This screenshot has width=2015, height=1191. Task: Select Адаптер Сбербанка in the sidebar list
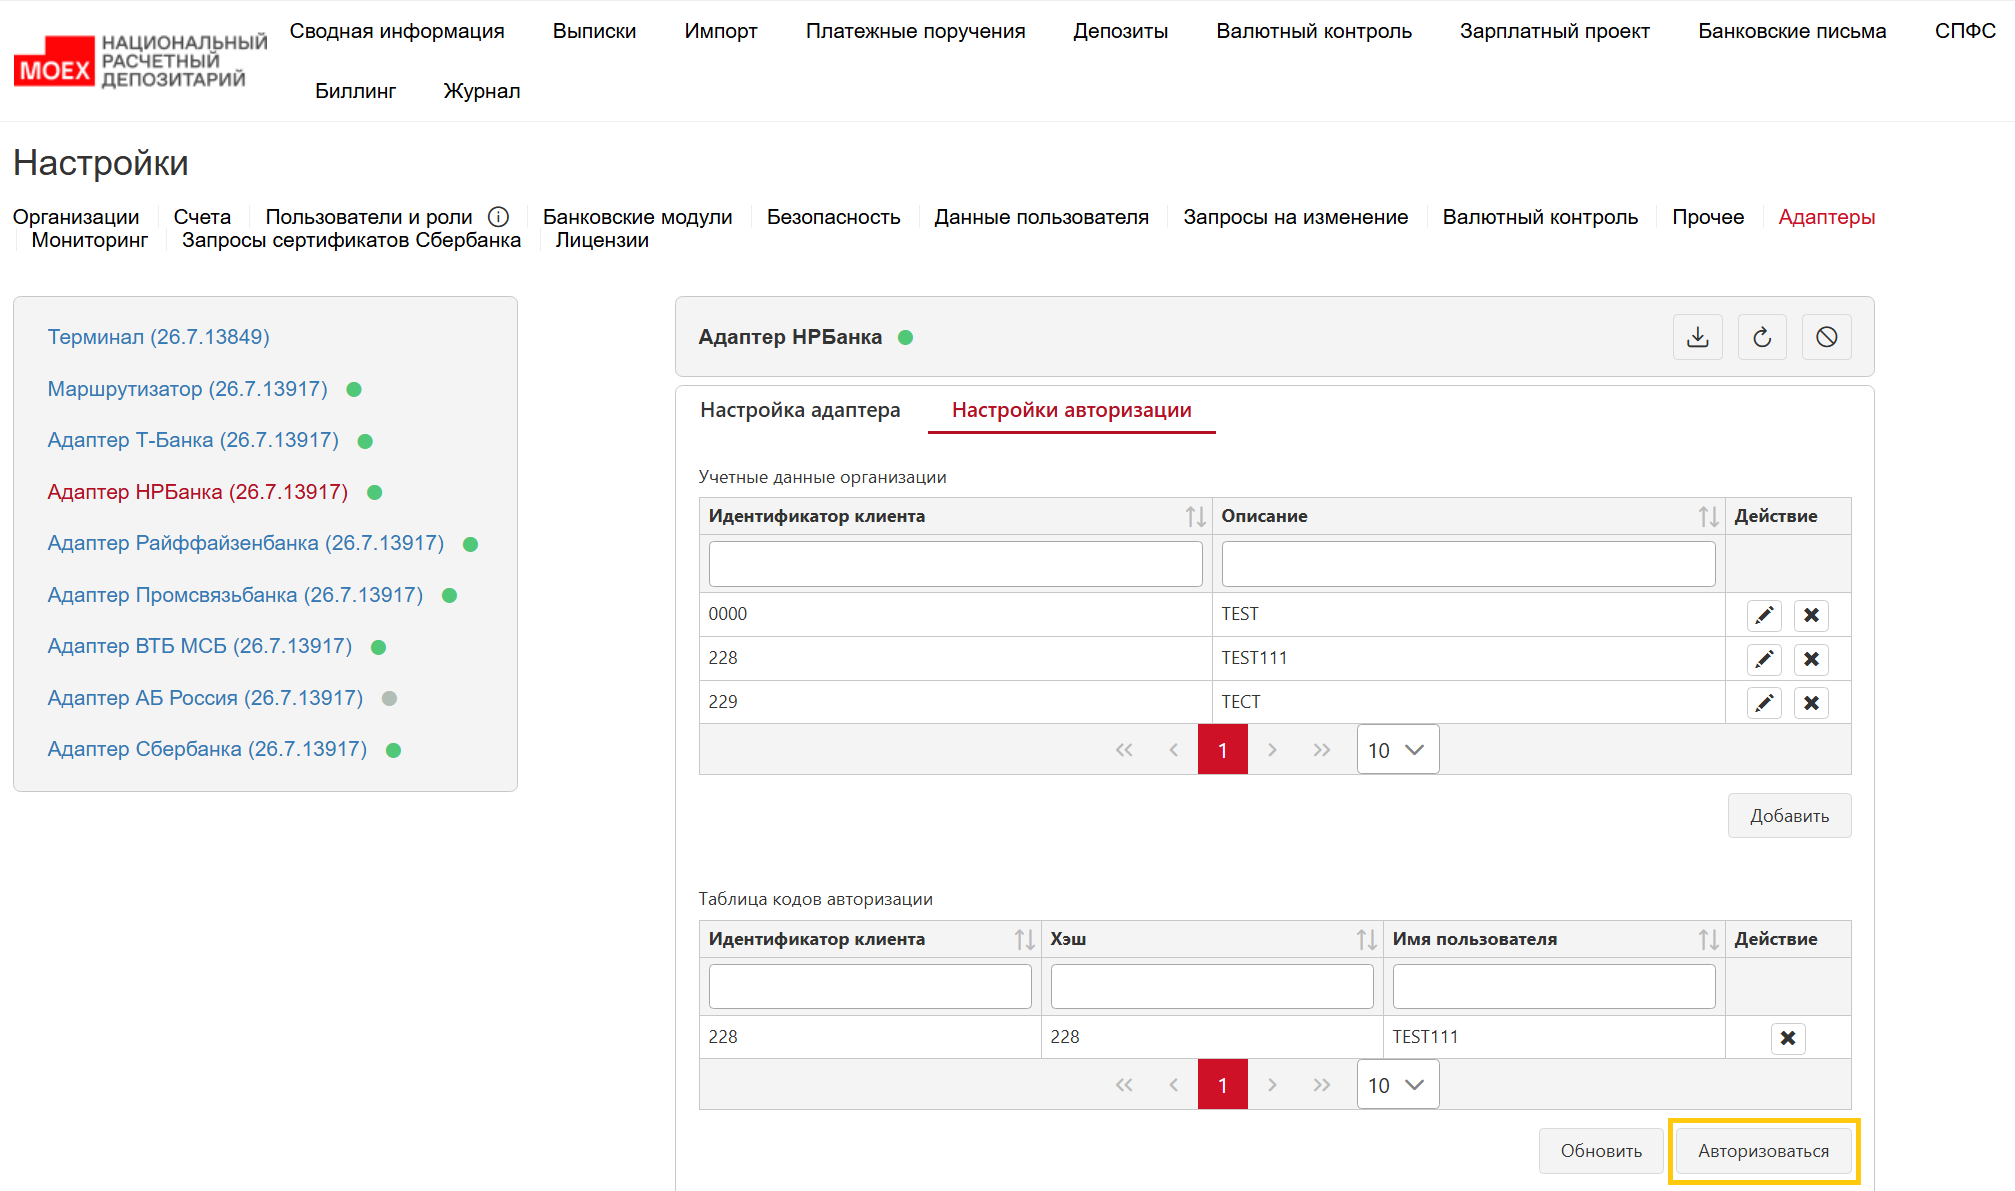coord(207,749)
